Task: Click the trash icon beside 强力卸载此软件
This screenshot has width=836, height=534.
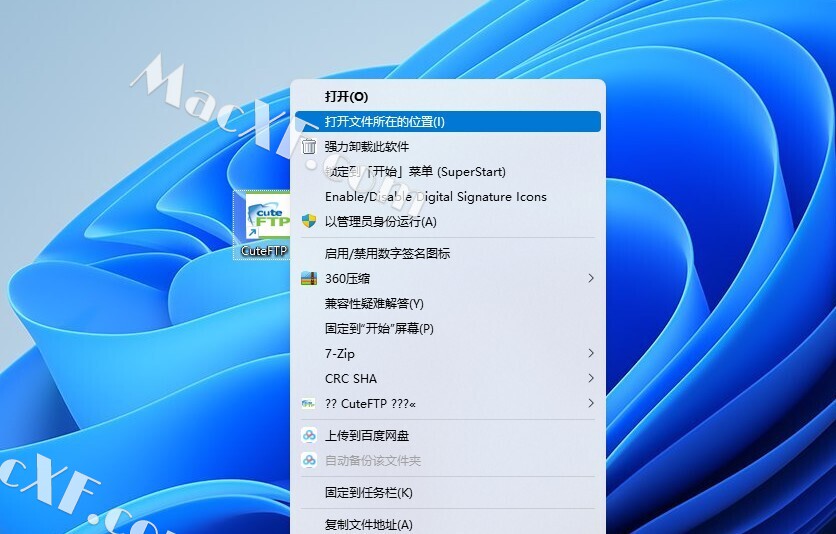Action: pos(309,146)
